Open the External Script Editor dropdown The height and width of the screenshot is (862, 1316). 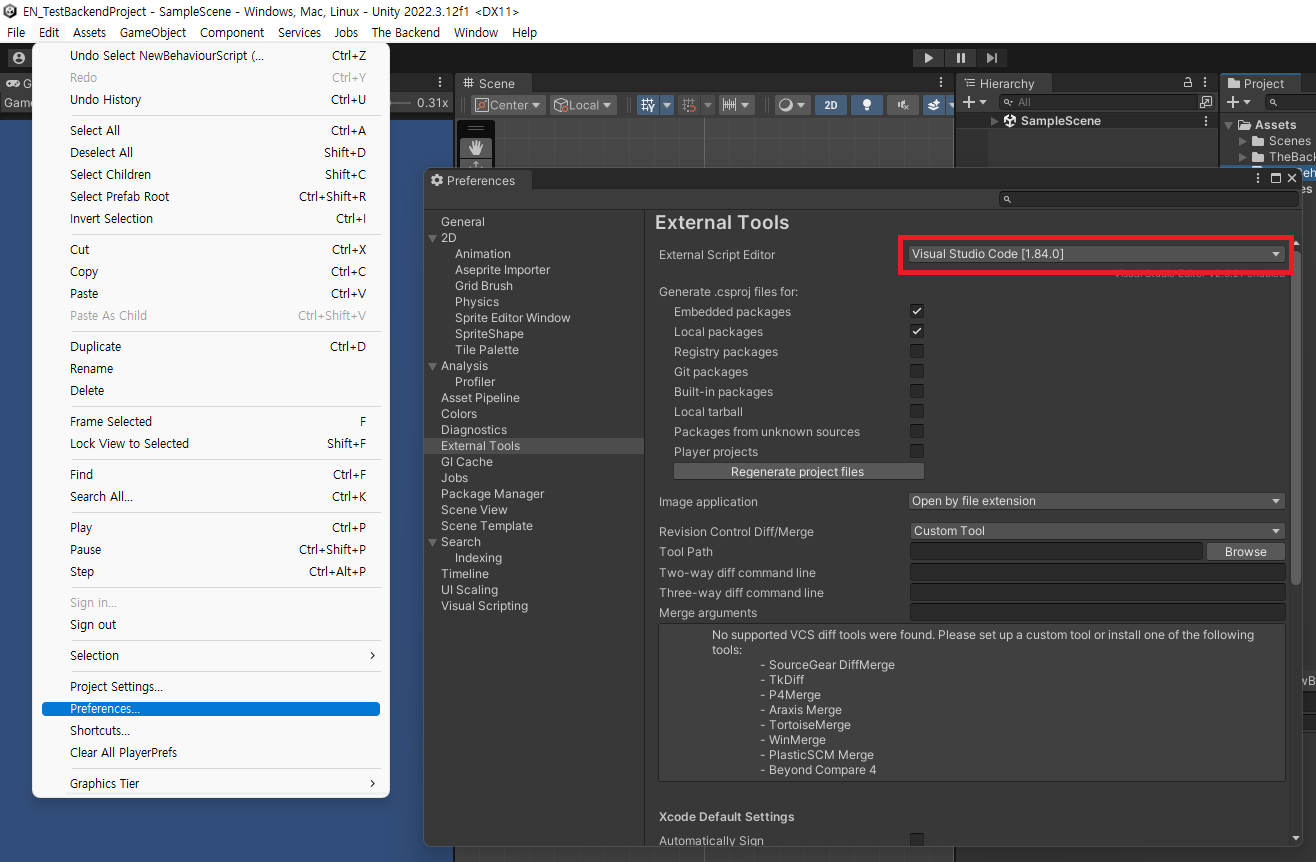(1096, 254)
